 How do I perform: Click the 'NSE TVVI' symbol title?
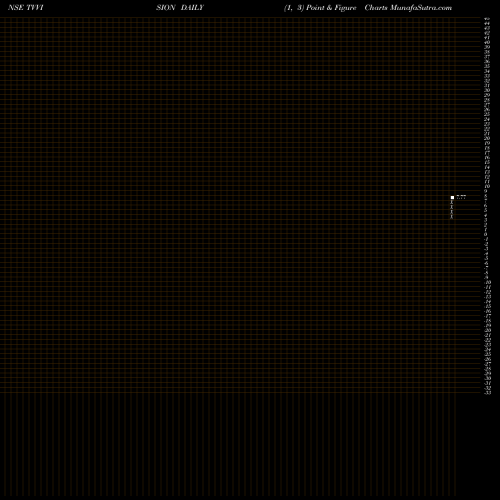point(26,8)
